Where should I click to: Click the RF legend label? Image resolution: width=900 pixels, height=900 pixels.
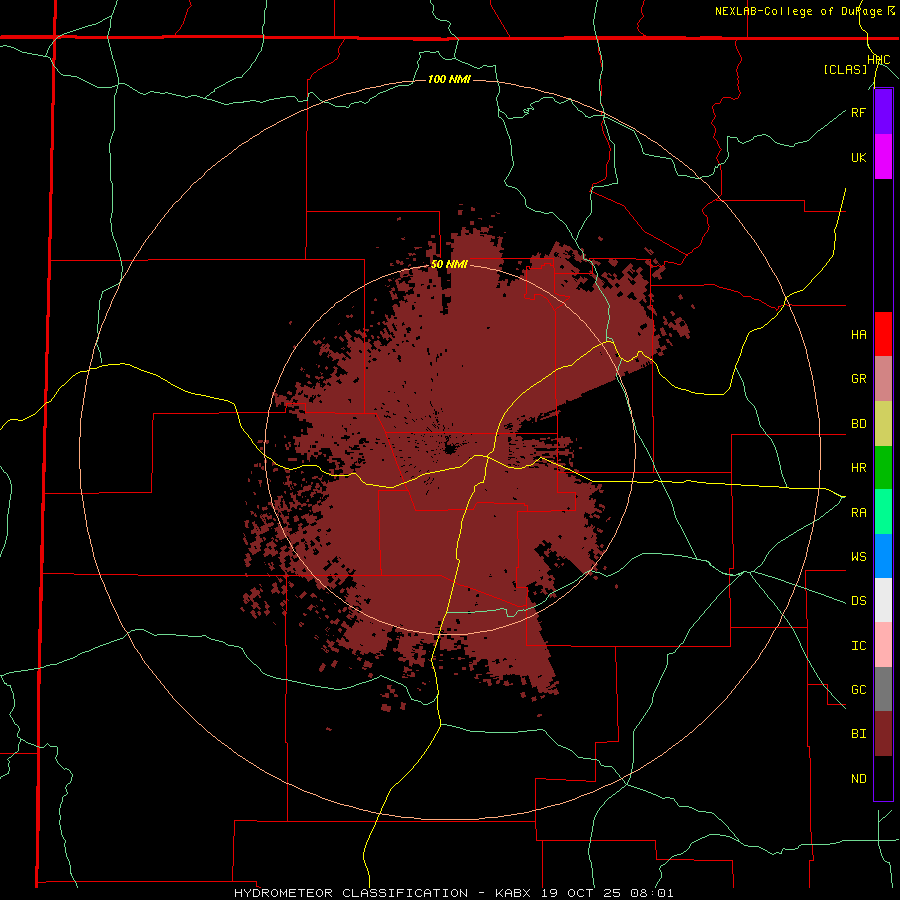(x=858, y=112)
